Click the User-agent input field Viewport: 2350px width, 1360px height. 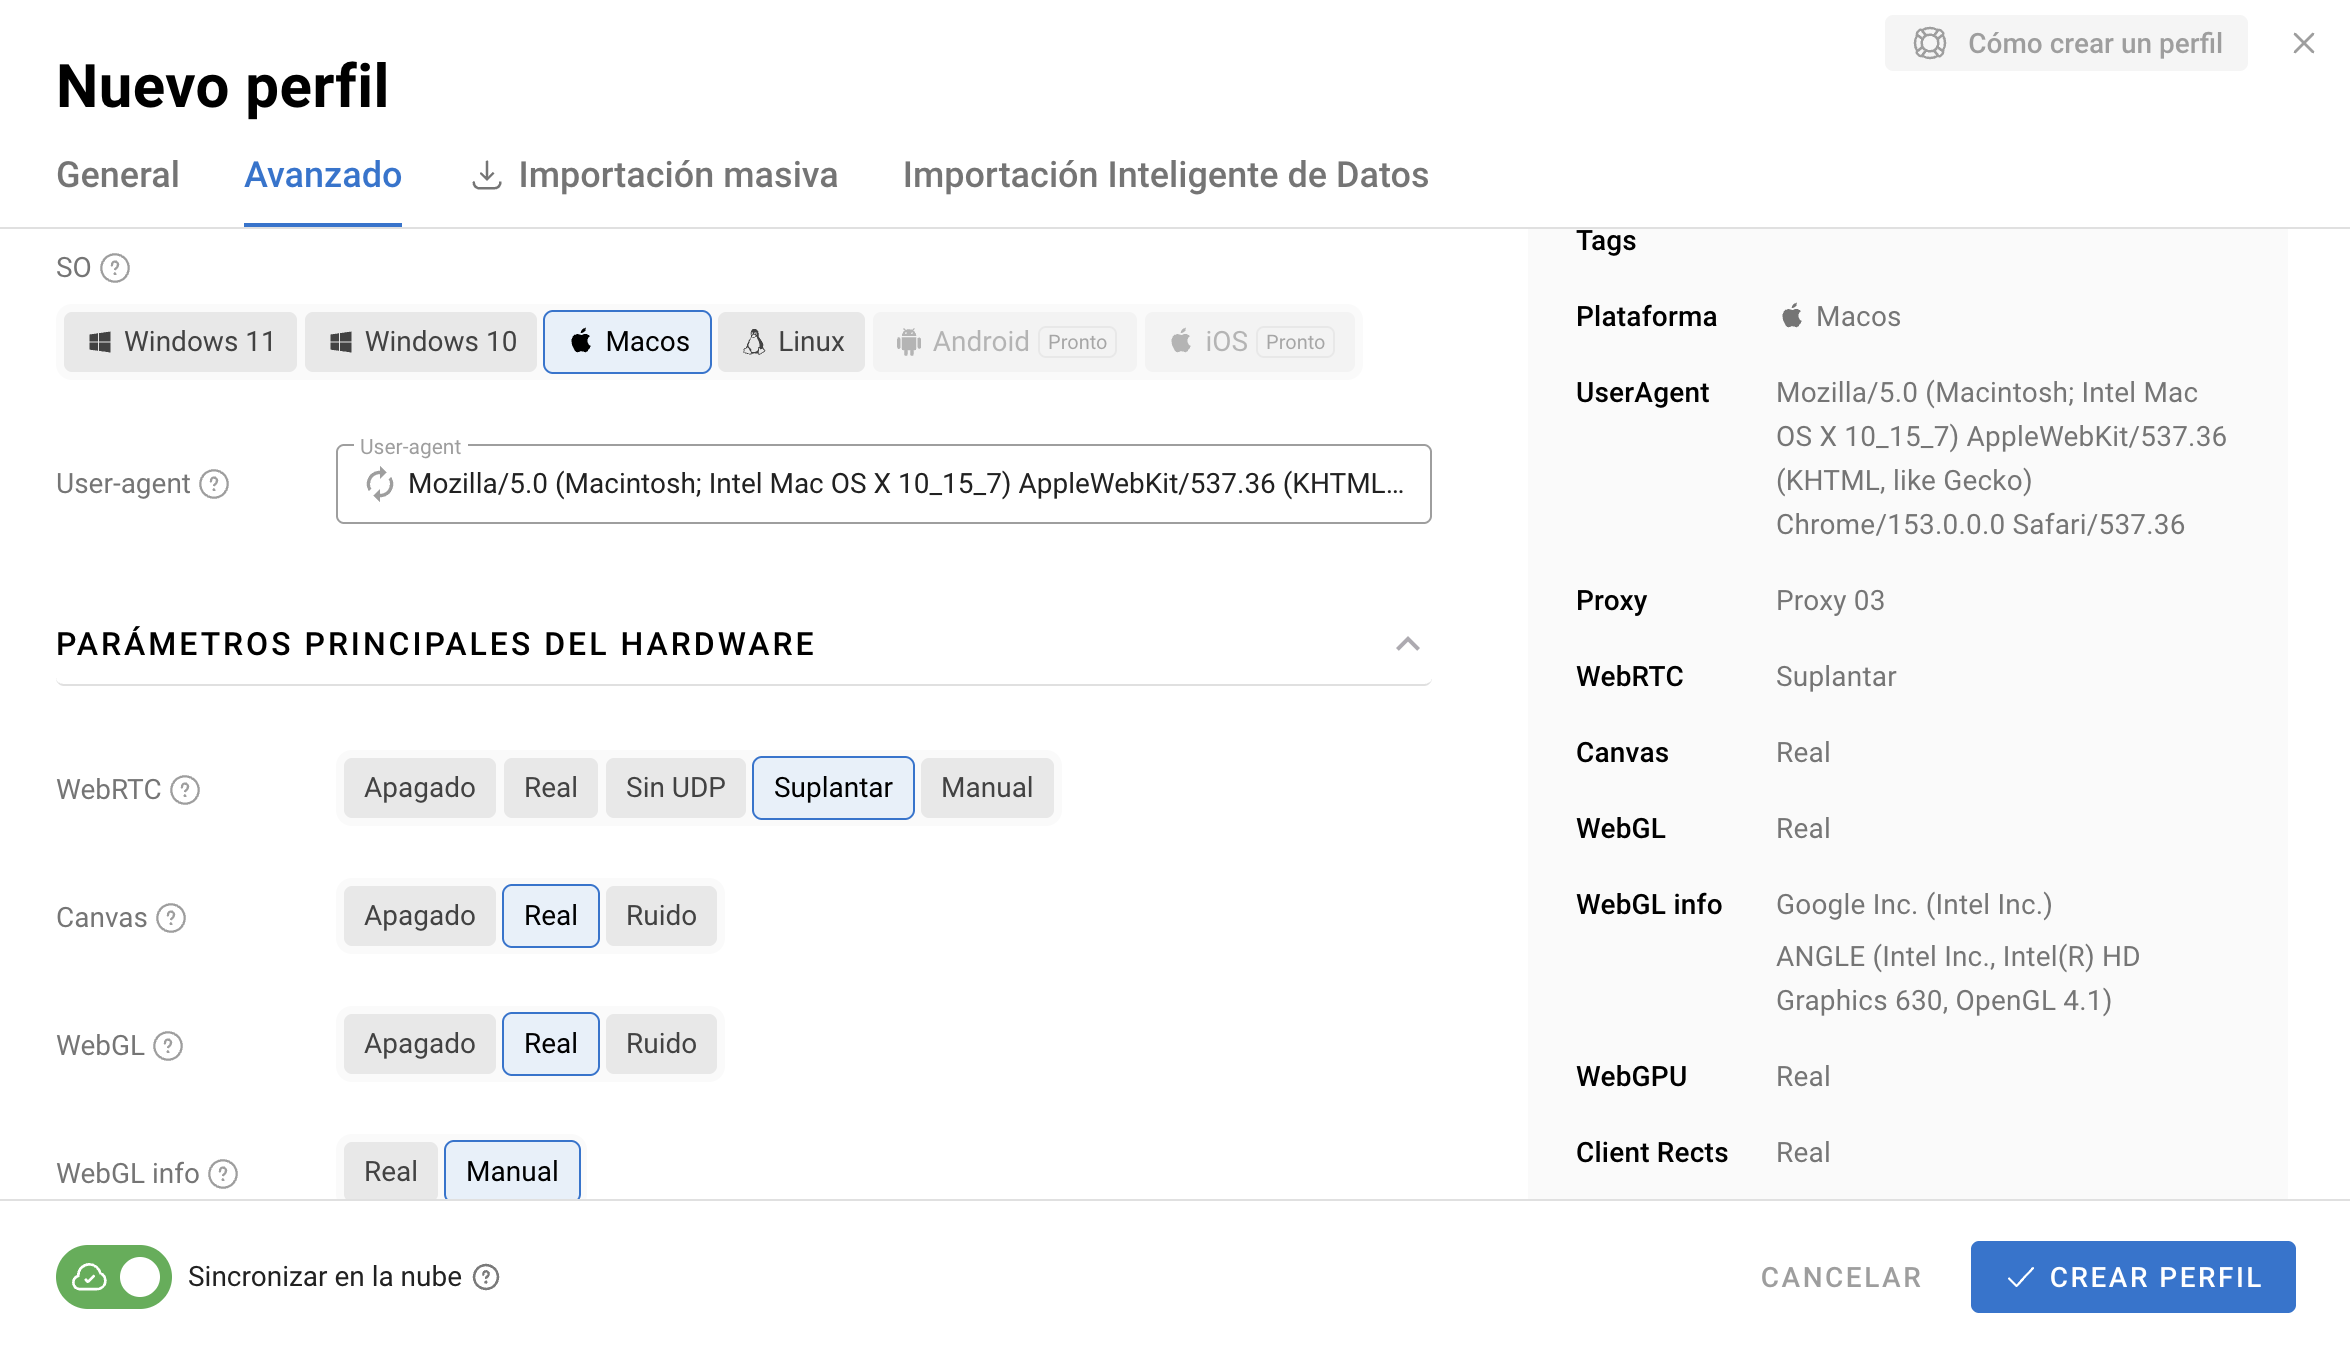coord(884,484)
